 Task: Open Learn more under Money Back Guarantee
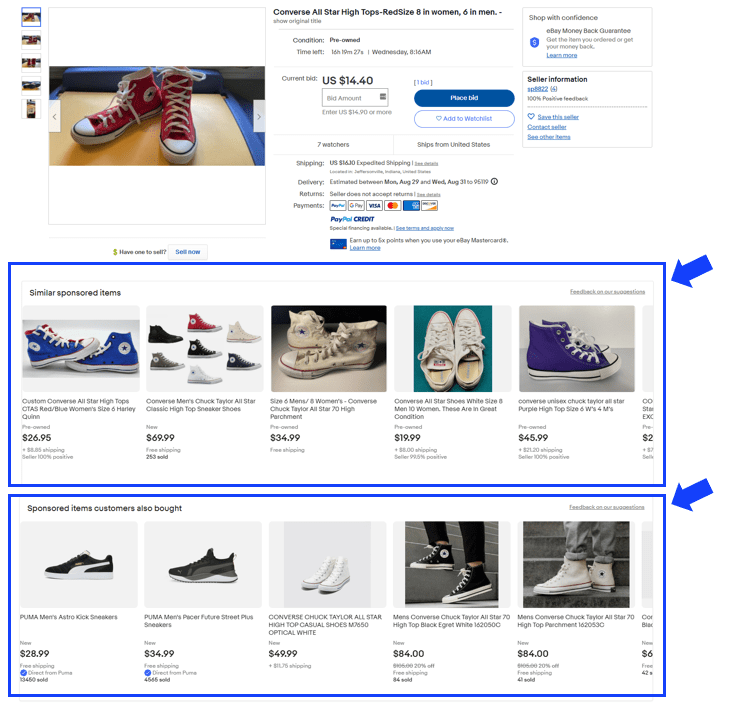562,56
